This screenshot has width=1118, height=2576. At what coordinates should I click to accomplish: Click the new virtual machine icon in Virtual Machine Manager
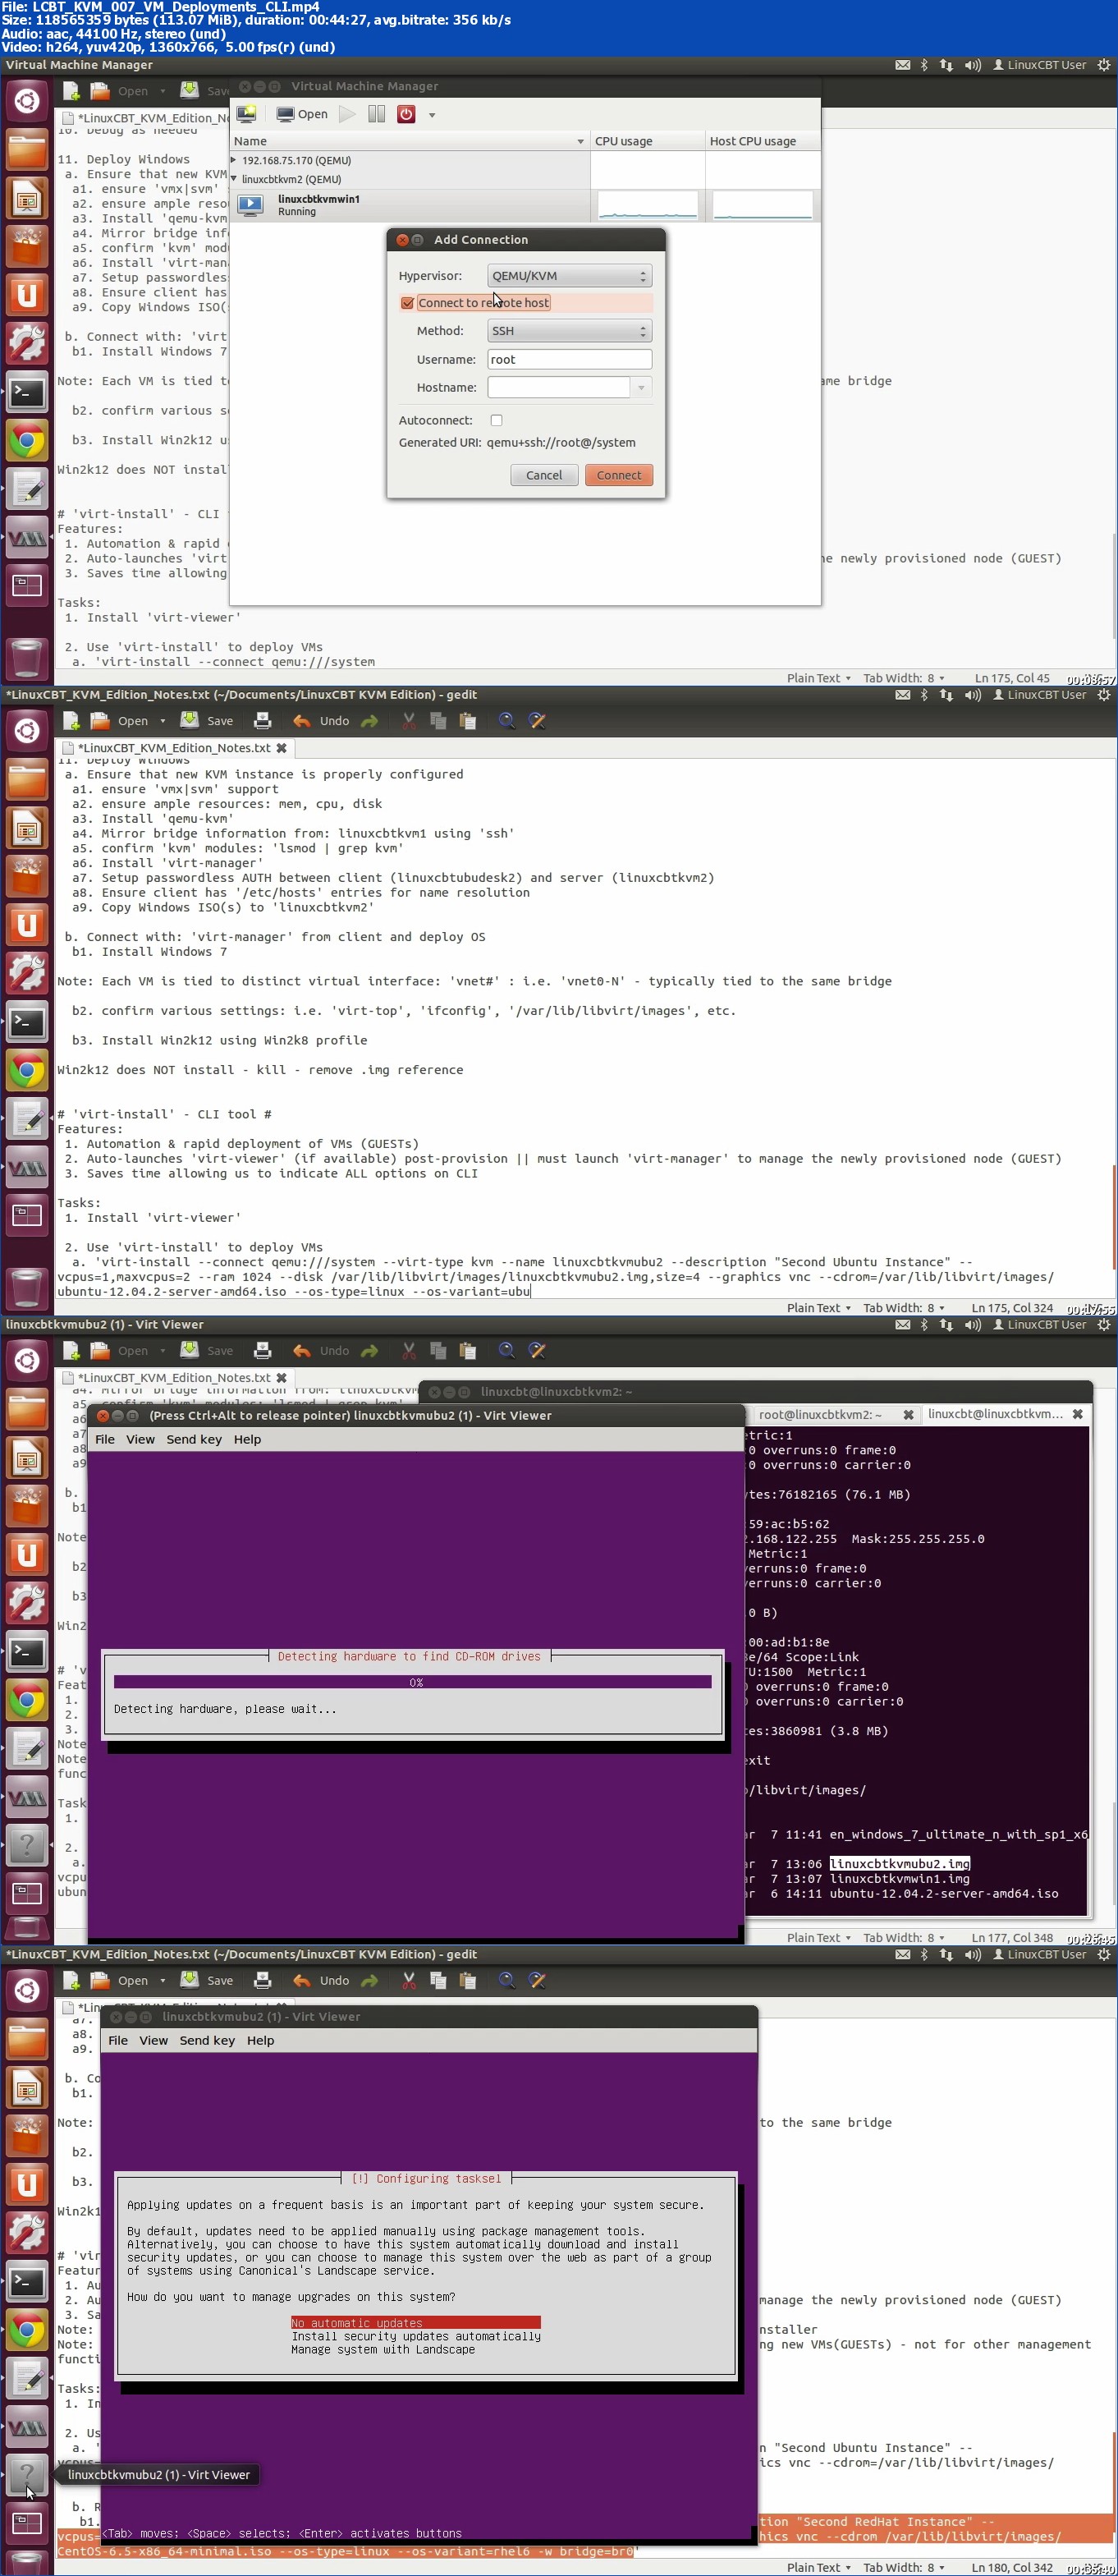point(246,114)
